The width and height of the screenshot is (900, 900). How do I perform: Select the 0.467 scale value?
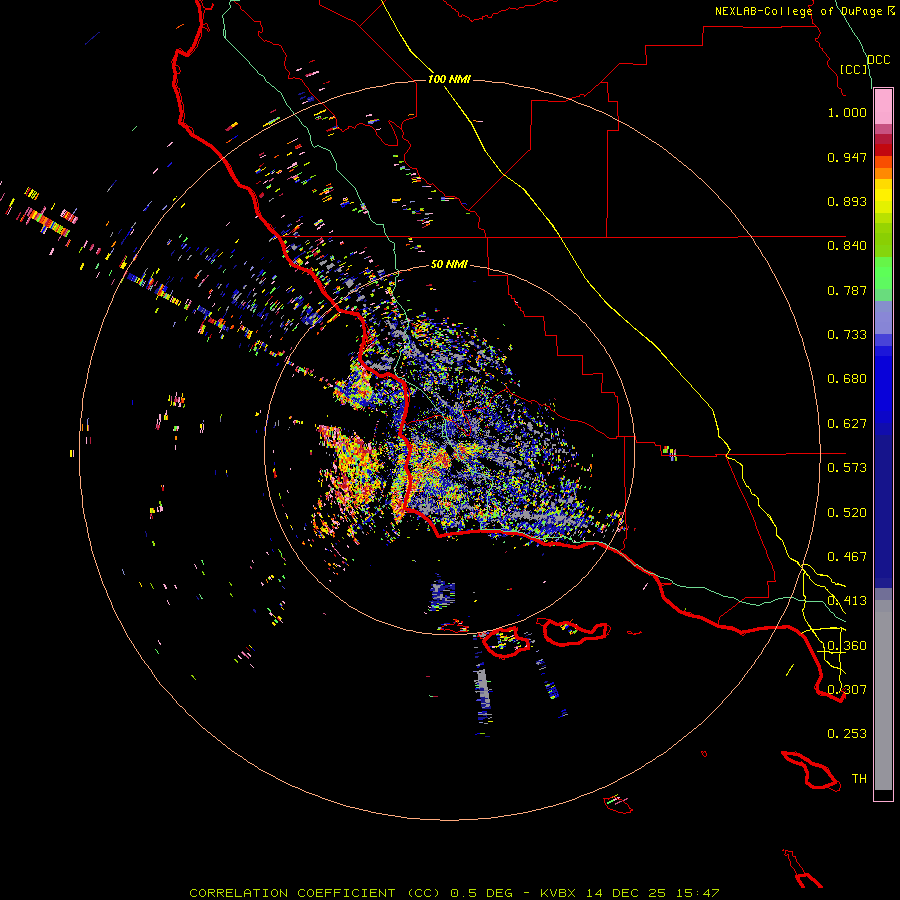pos(847,557)
